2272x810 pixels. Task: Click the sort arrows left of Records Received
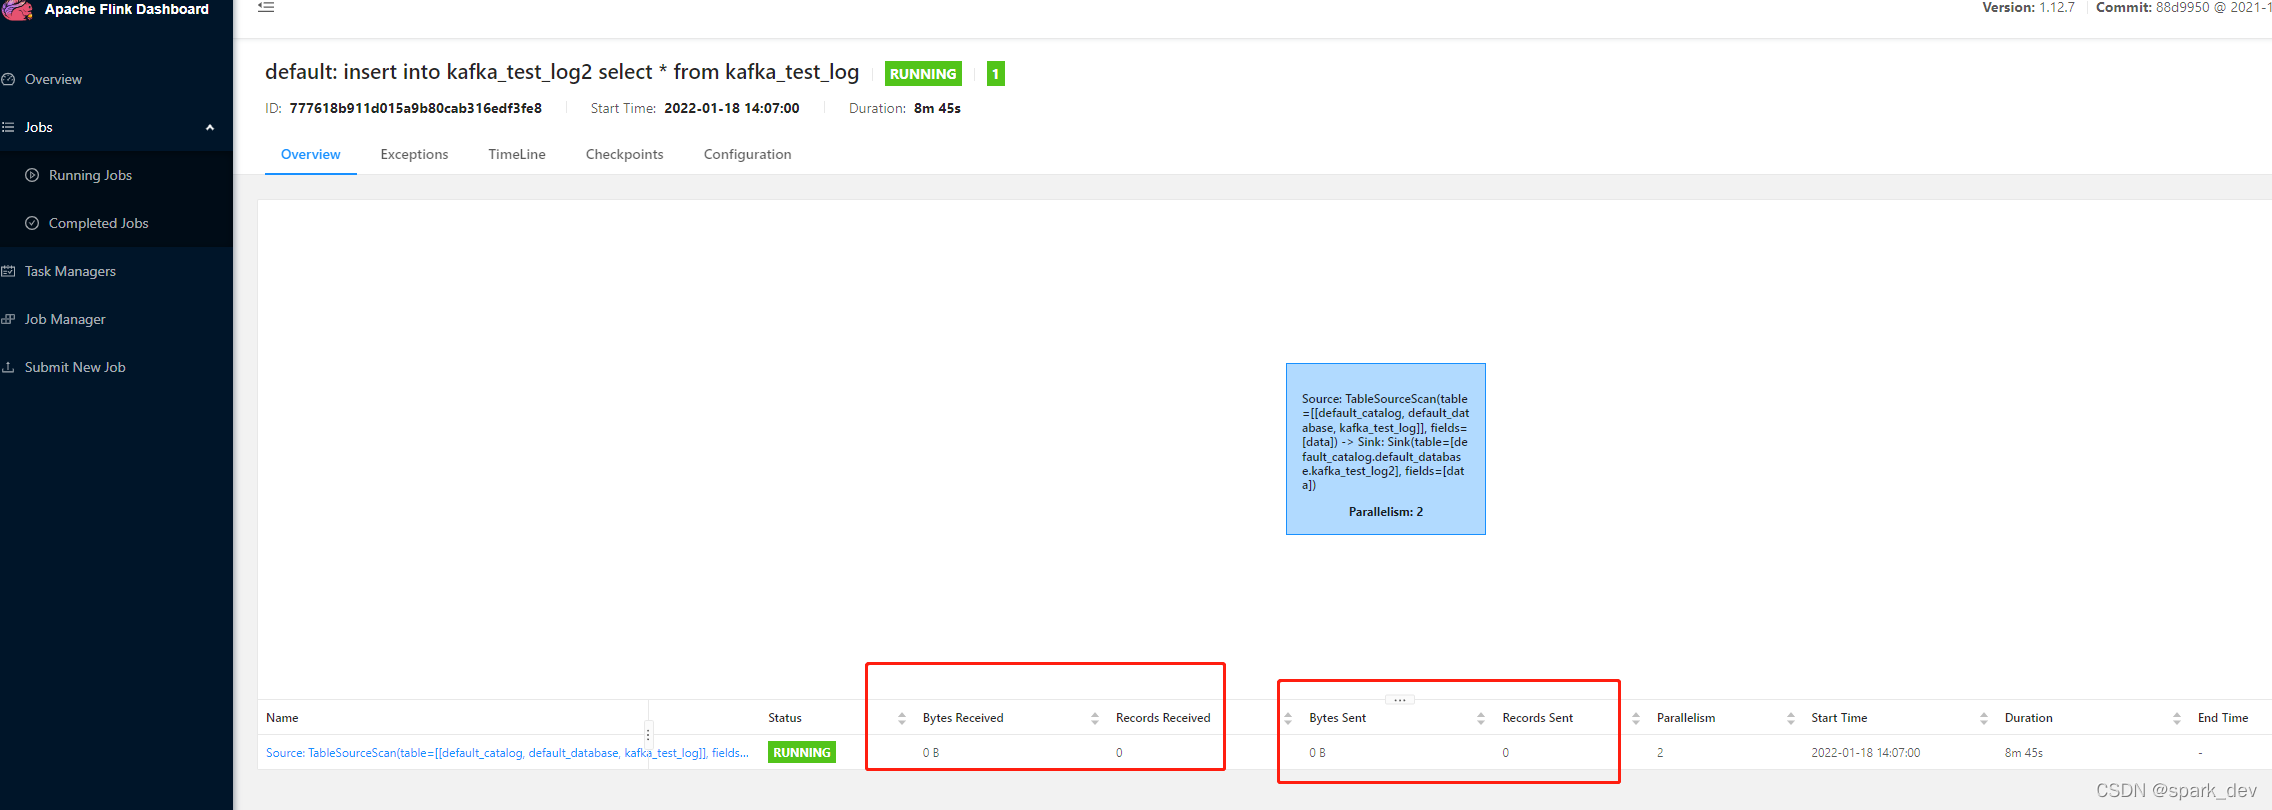click(1095, 718)
